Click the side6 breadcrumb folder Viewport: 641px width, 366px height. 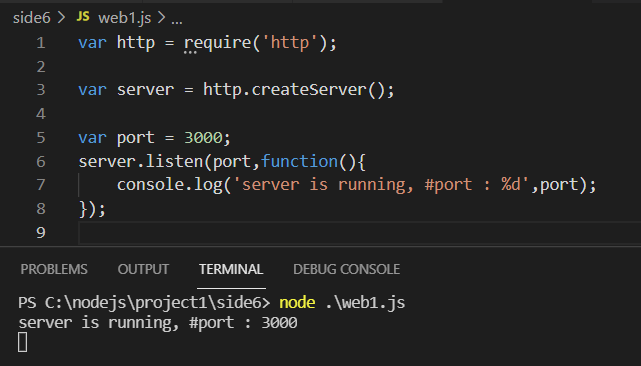31,18
